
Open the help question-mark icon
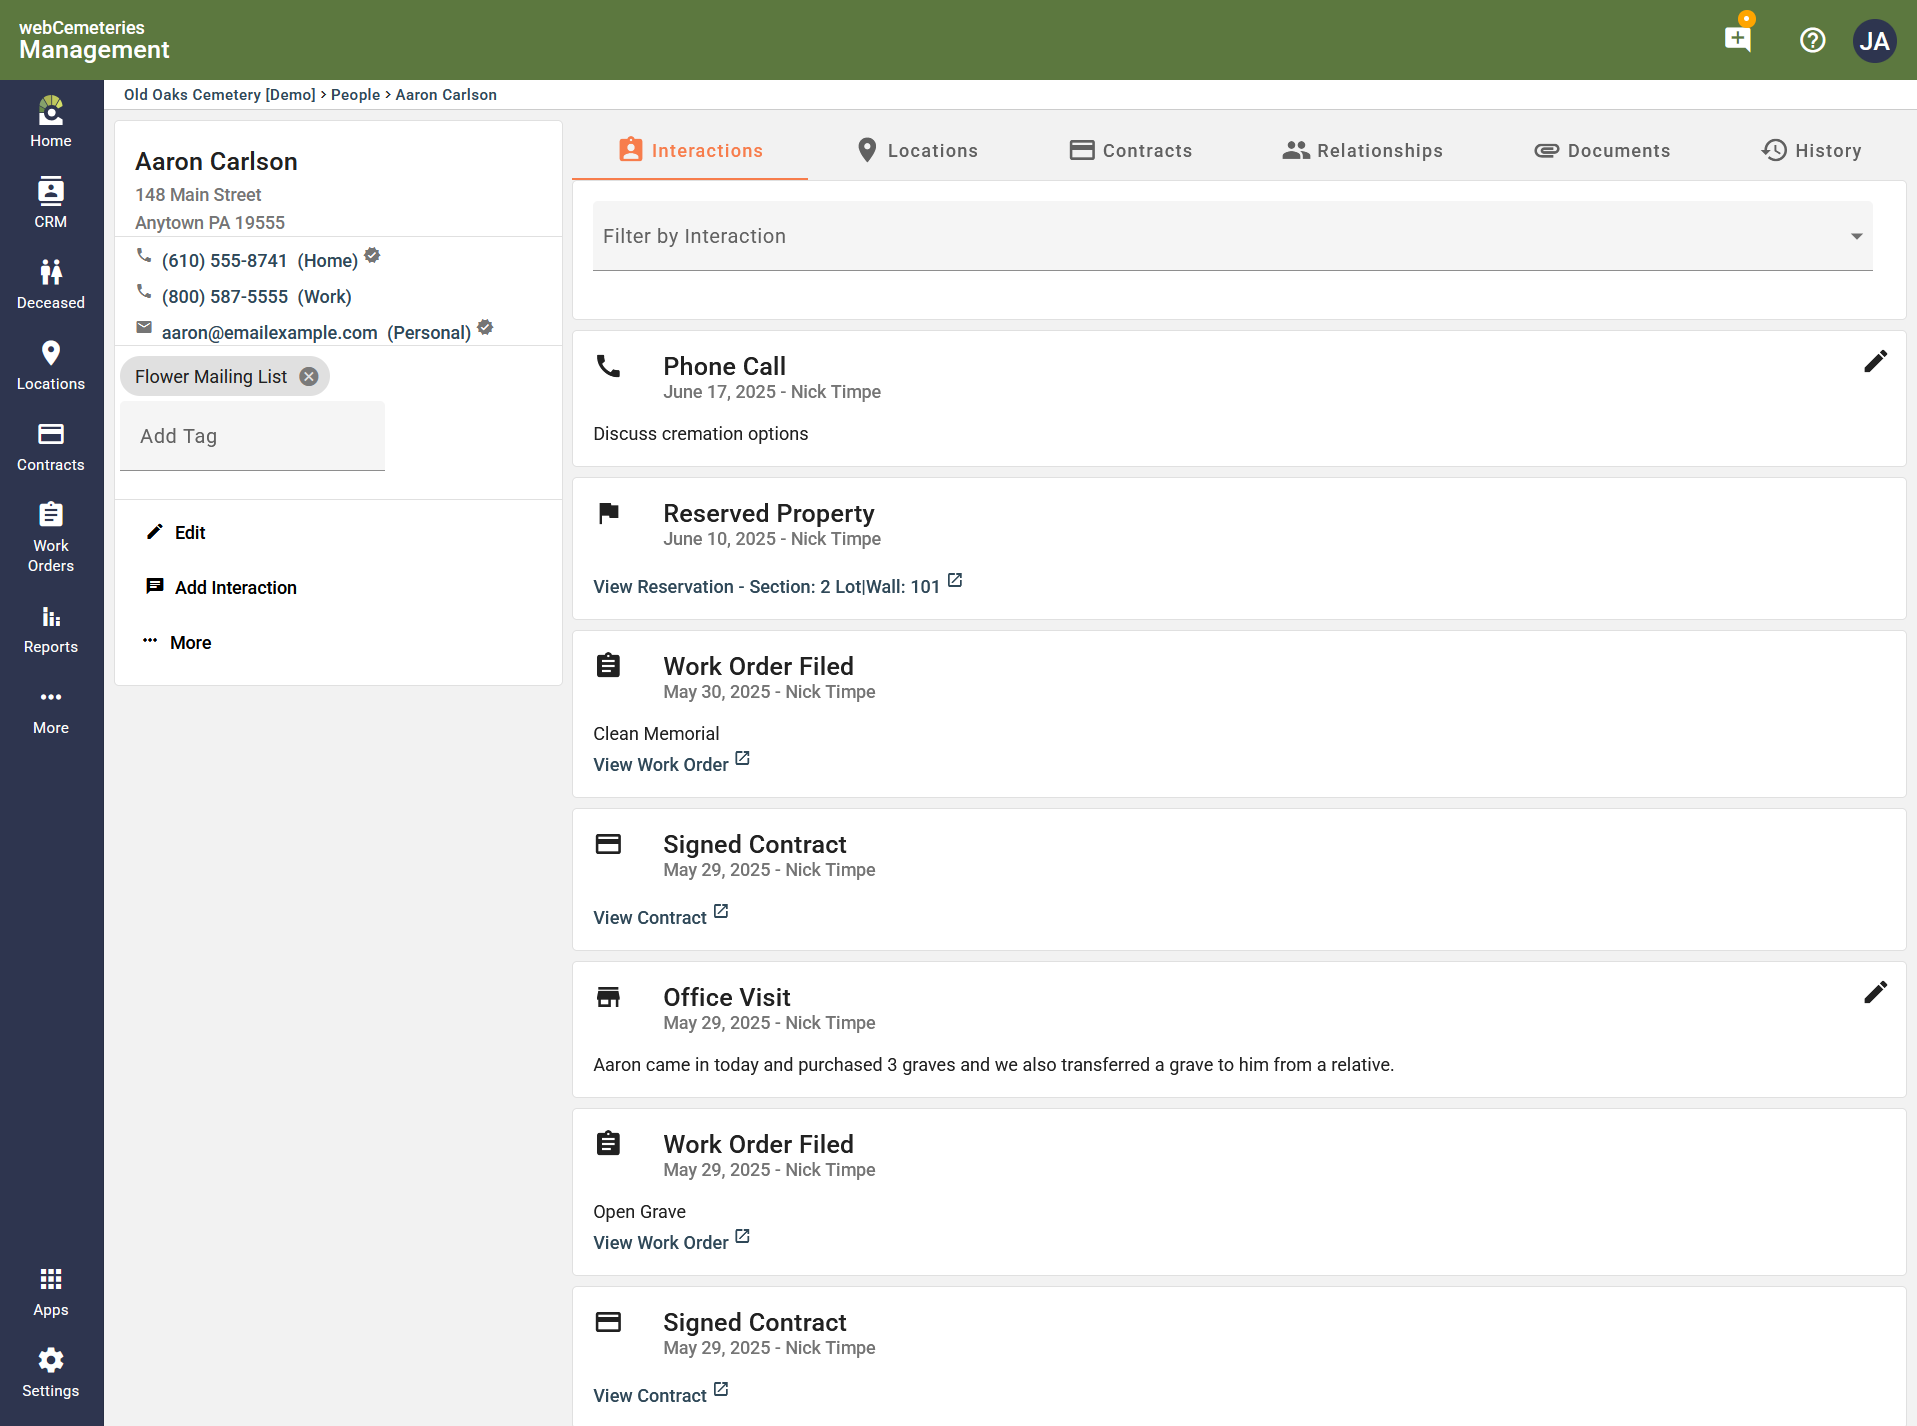(x=1811, y=40)
